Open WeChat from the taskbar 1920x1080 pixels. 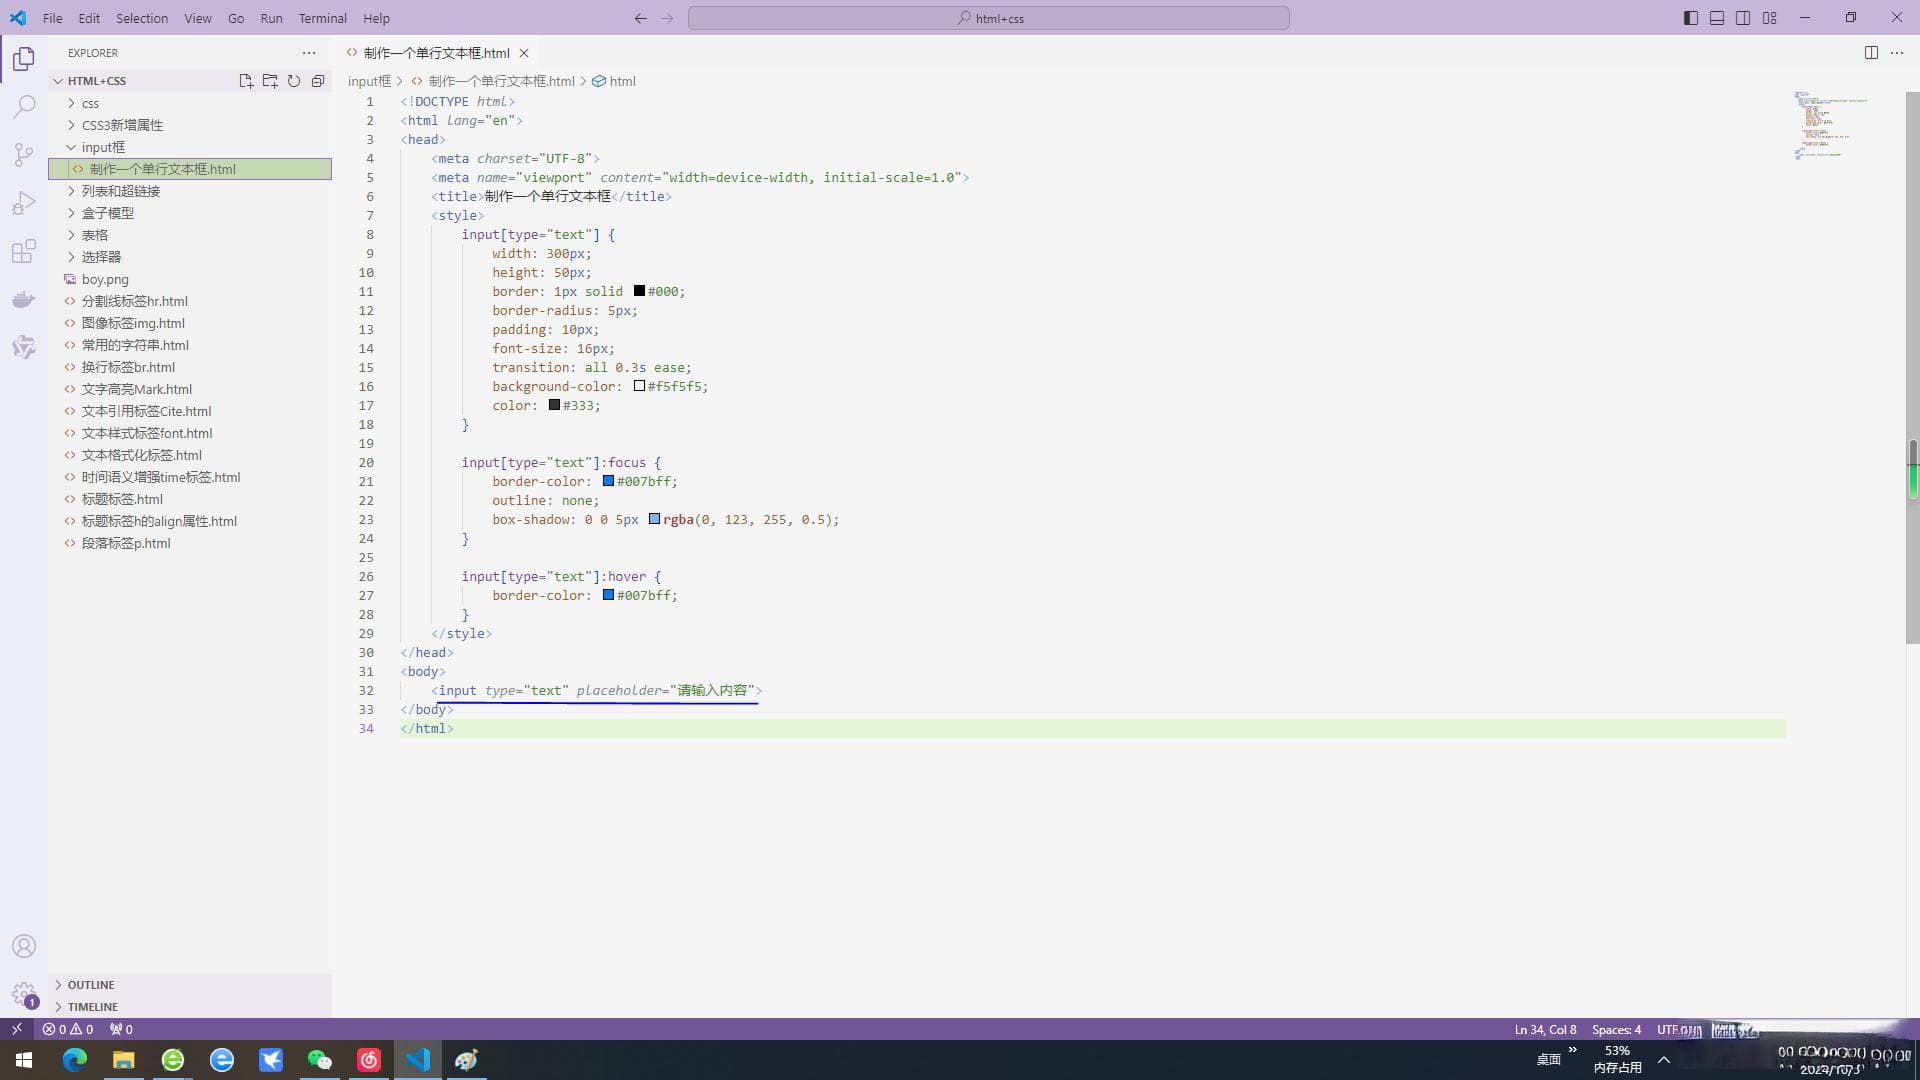pyautogui.click(x=320, y=1060)
